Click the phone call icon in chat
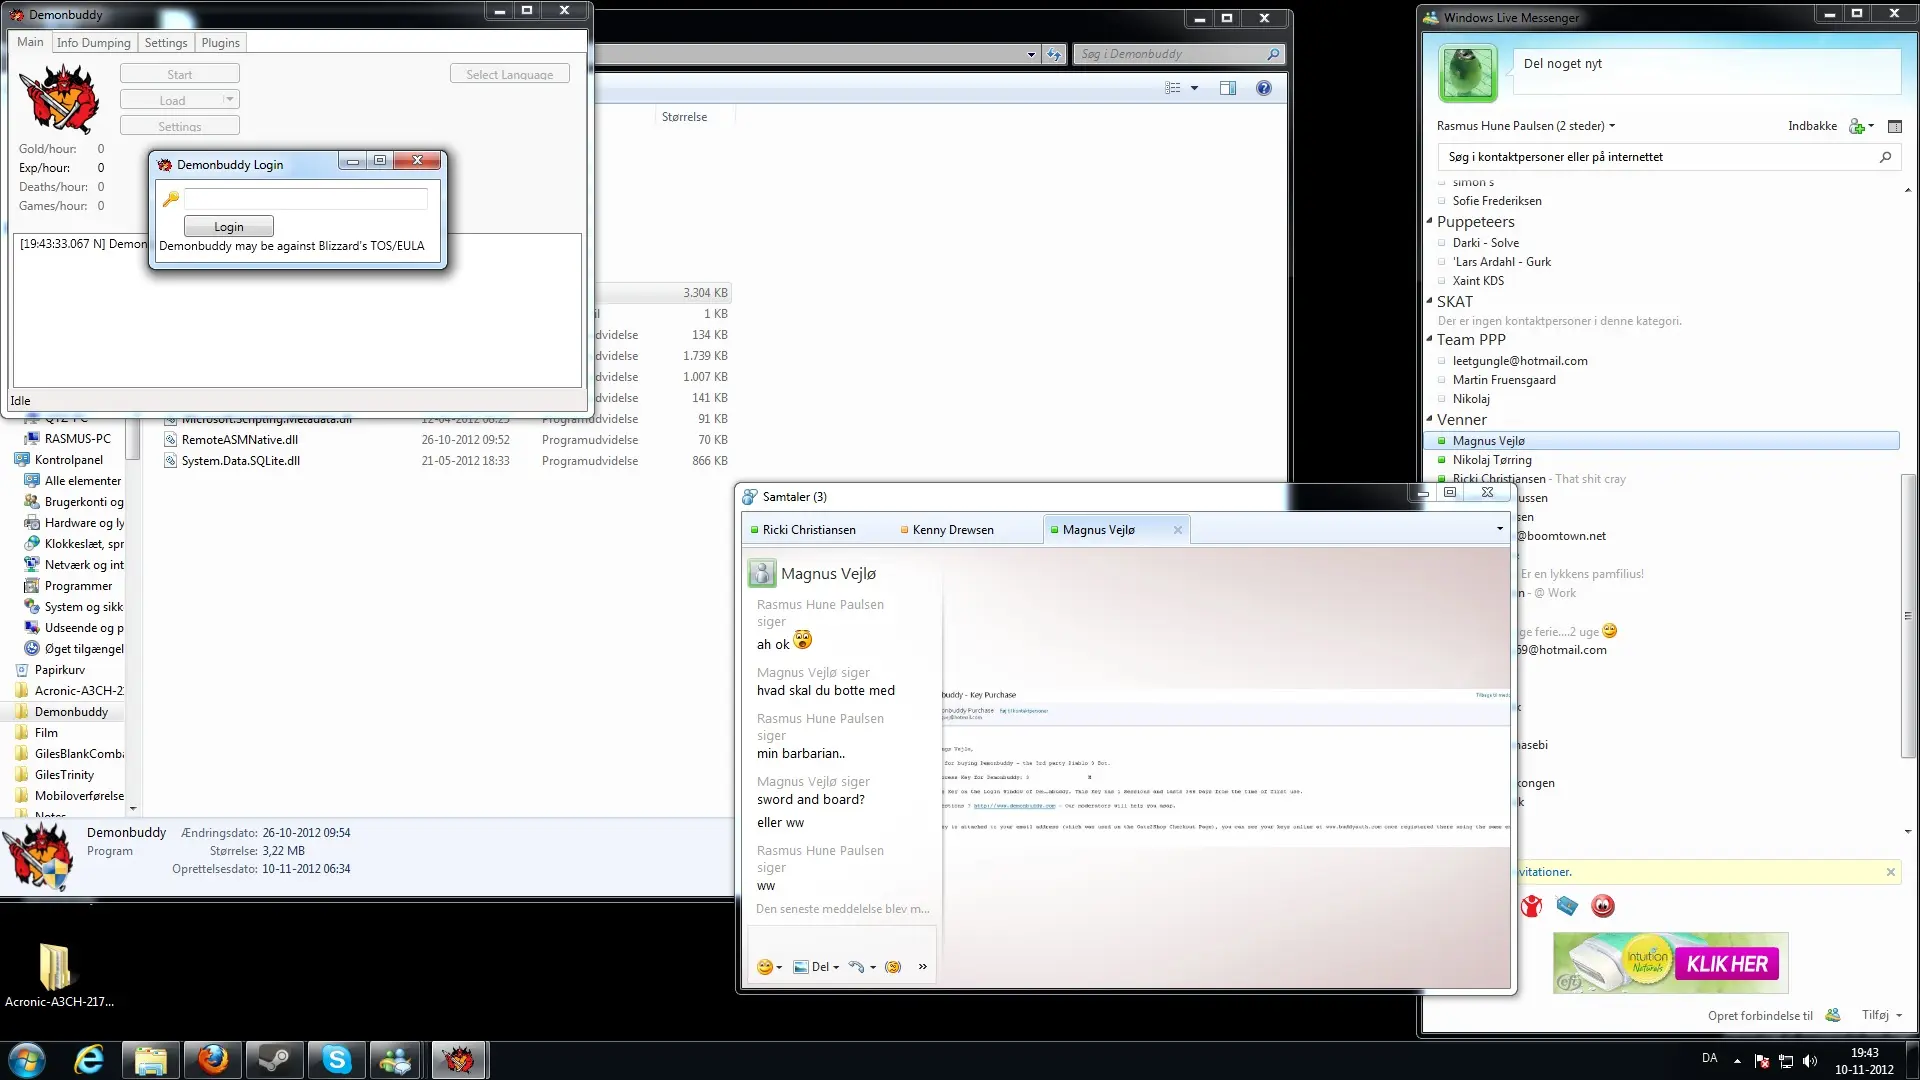This screenshot has width=1920, height=1080. click(x=856, y=967)
